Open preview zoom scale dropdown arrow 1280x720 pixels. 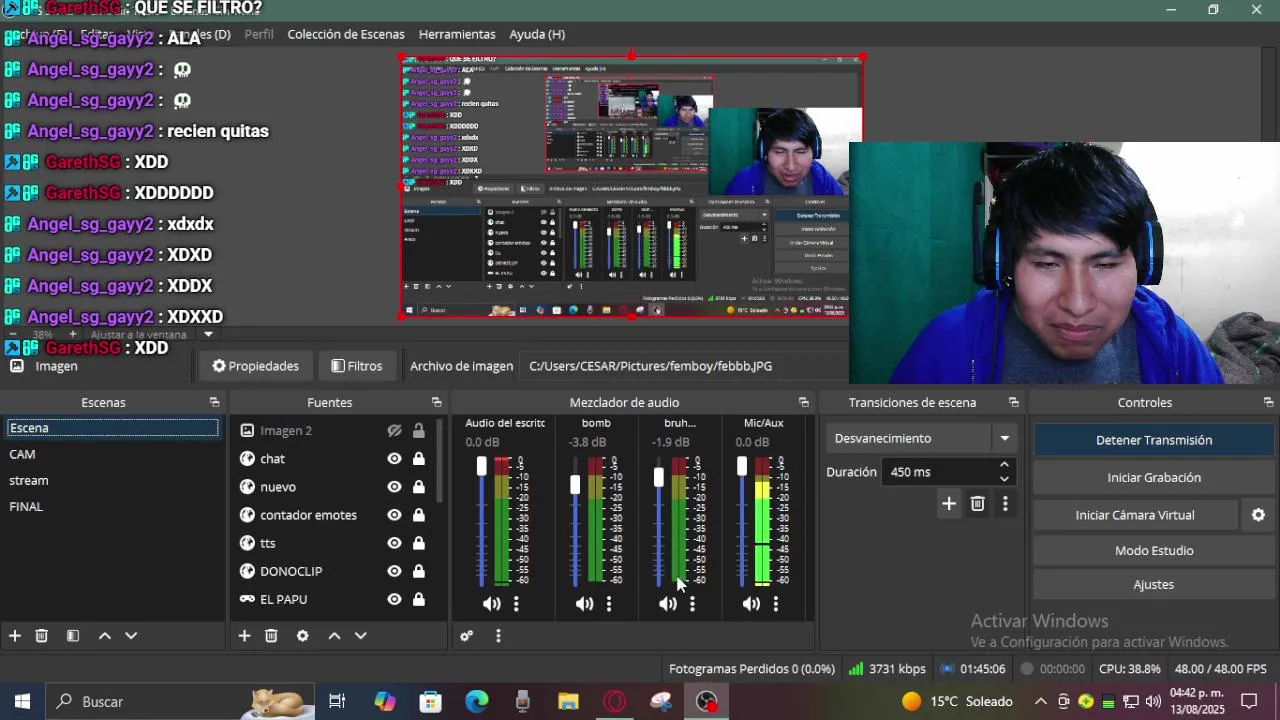pos(208,334)
